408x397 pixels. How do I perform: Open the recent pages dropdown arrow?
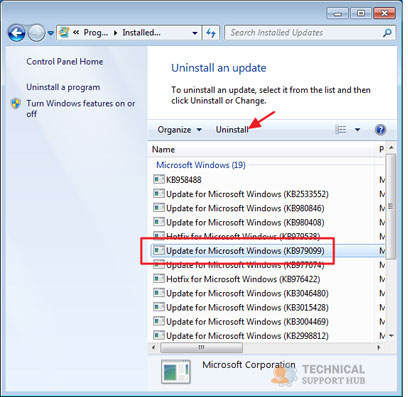point(50,33)
